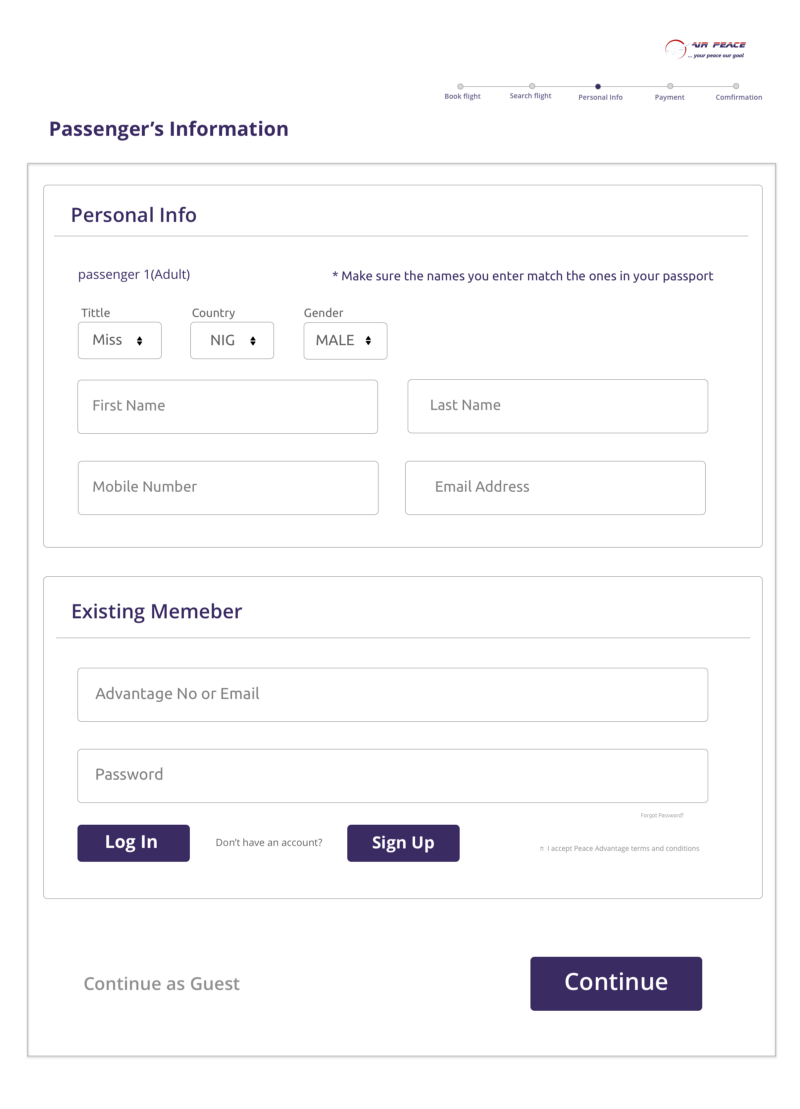Accept Peace Advantage terms and conditions checkbox
The width and height of the screenshot is (800, 1109).
coord(542,849)
